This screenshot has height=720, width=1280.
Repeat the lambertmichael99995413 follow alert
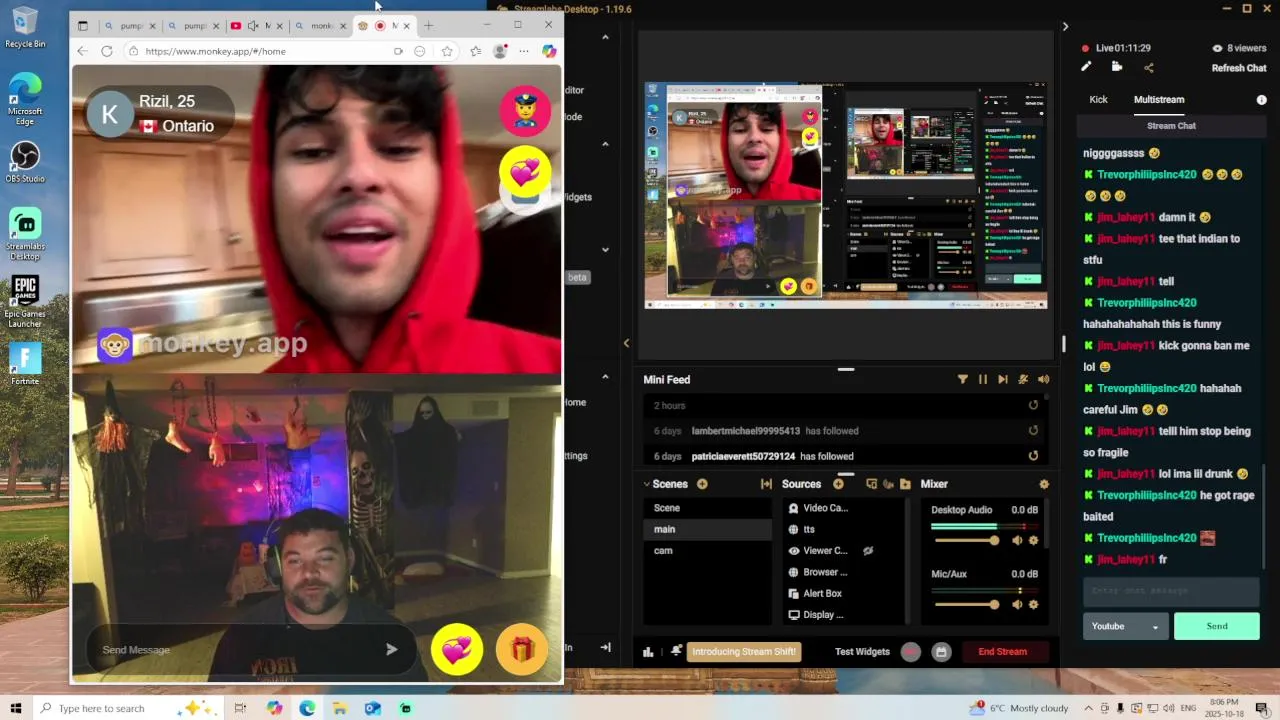coord(1033,431)
